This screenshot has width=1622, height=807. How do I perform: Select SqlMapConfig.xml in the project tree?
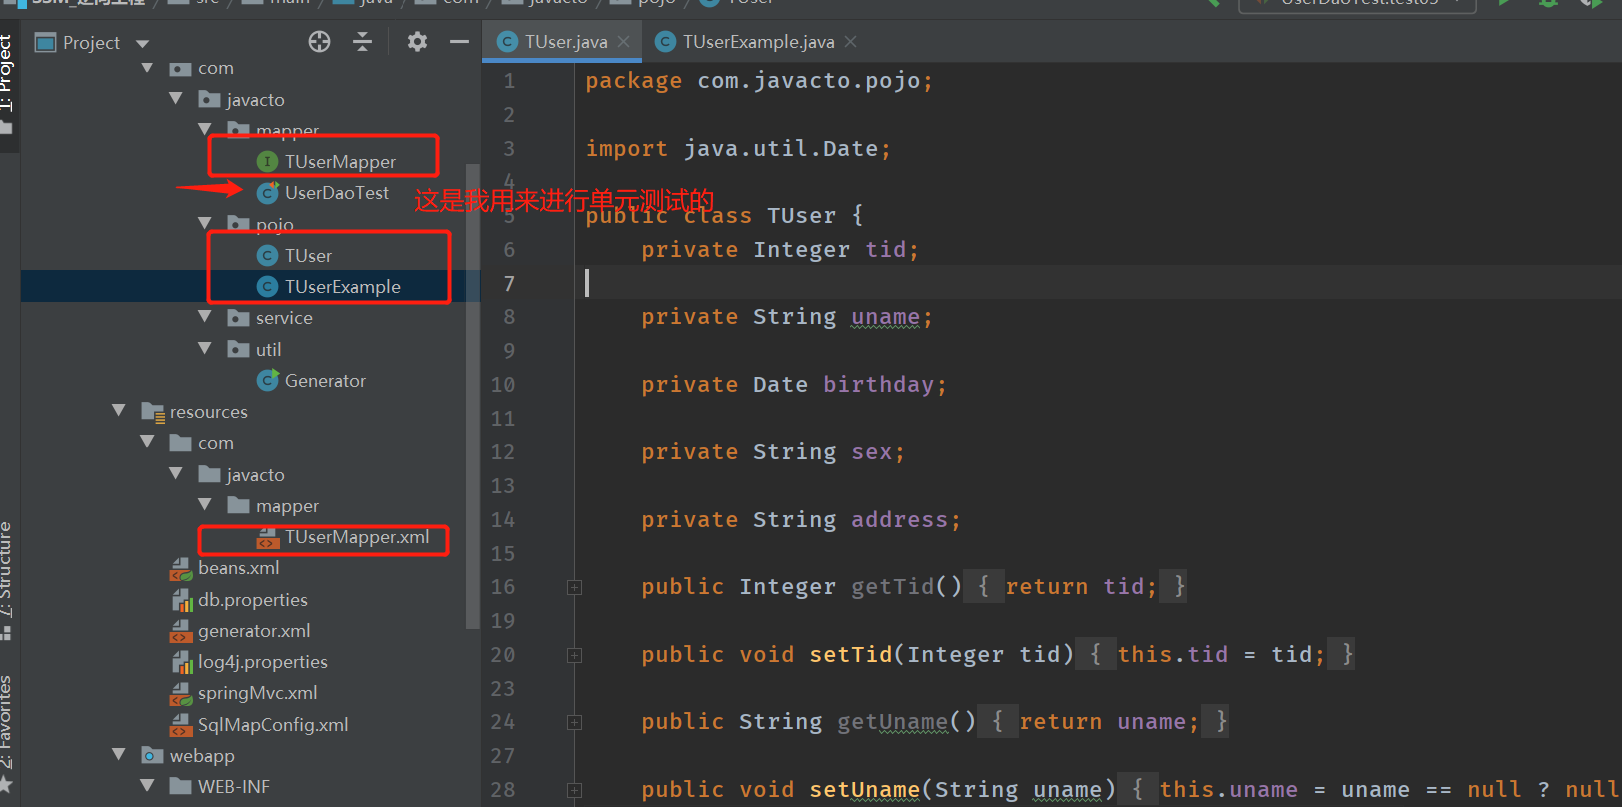point(273,725)
